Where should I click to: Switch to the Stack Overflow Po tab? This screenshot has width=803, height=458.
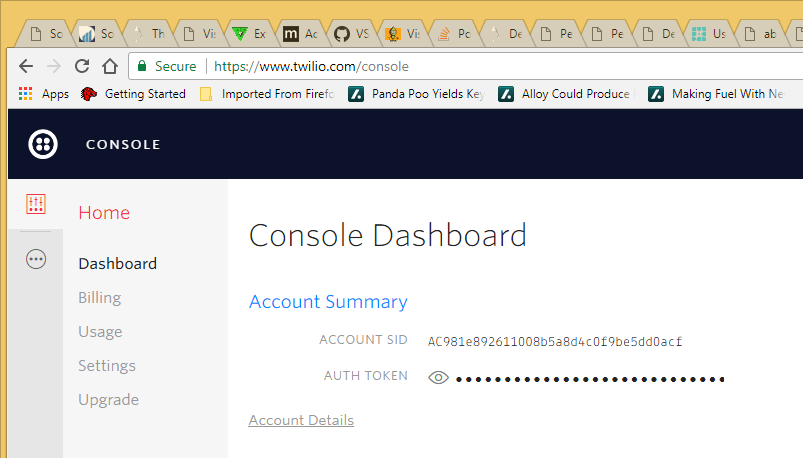click(454, 34)
